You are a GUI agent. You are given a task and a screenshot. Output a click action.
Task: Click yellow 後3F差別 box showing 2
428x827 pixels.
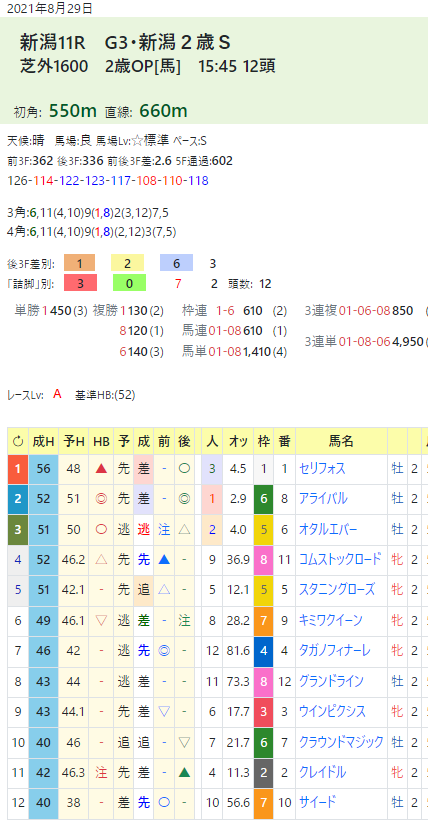tap(128, 263)
